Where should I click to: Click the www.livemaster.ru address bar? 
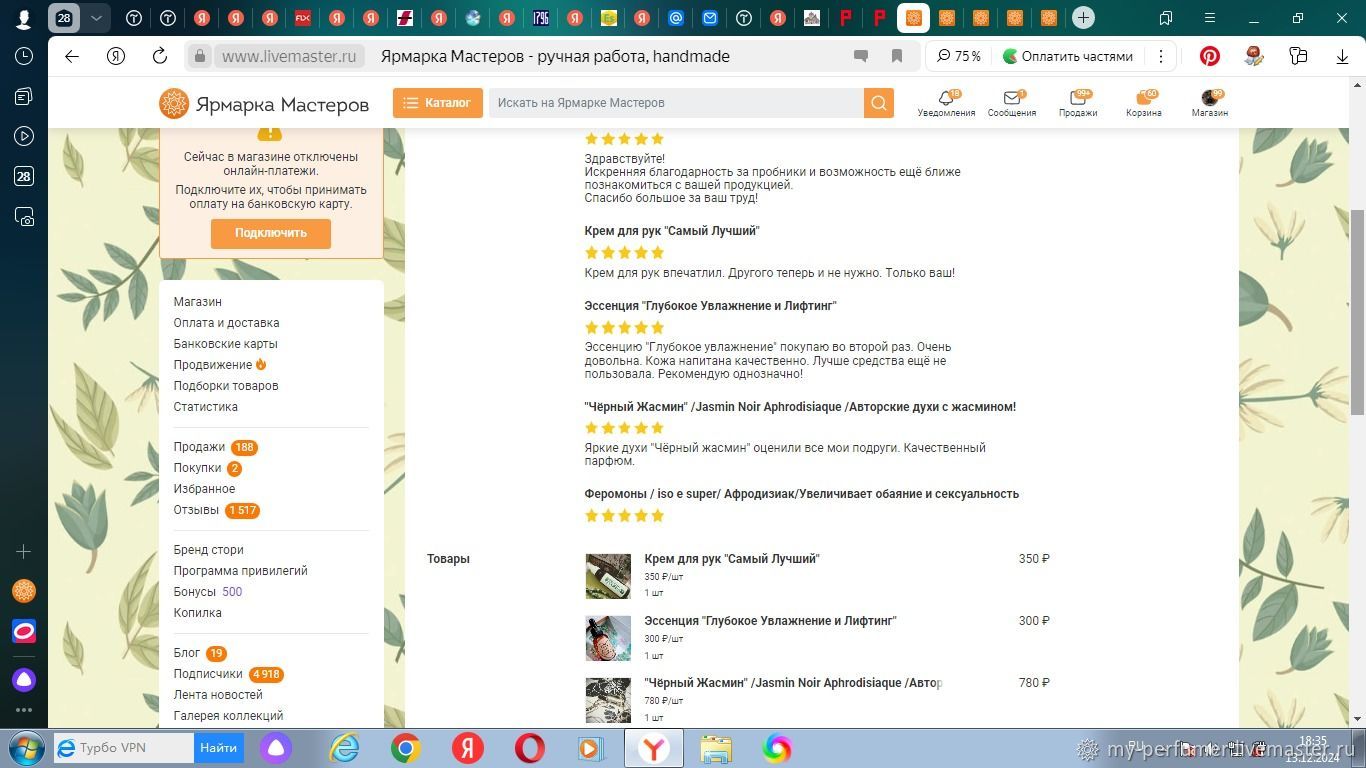pyautogui.click(x=289, y=57)
